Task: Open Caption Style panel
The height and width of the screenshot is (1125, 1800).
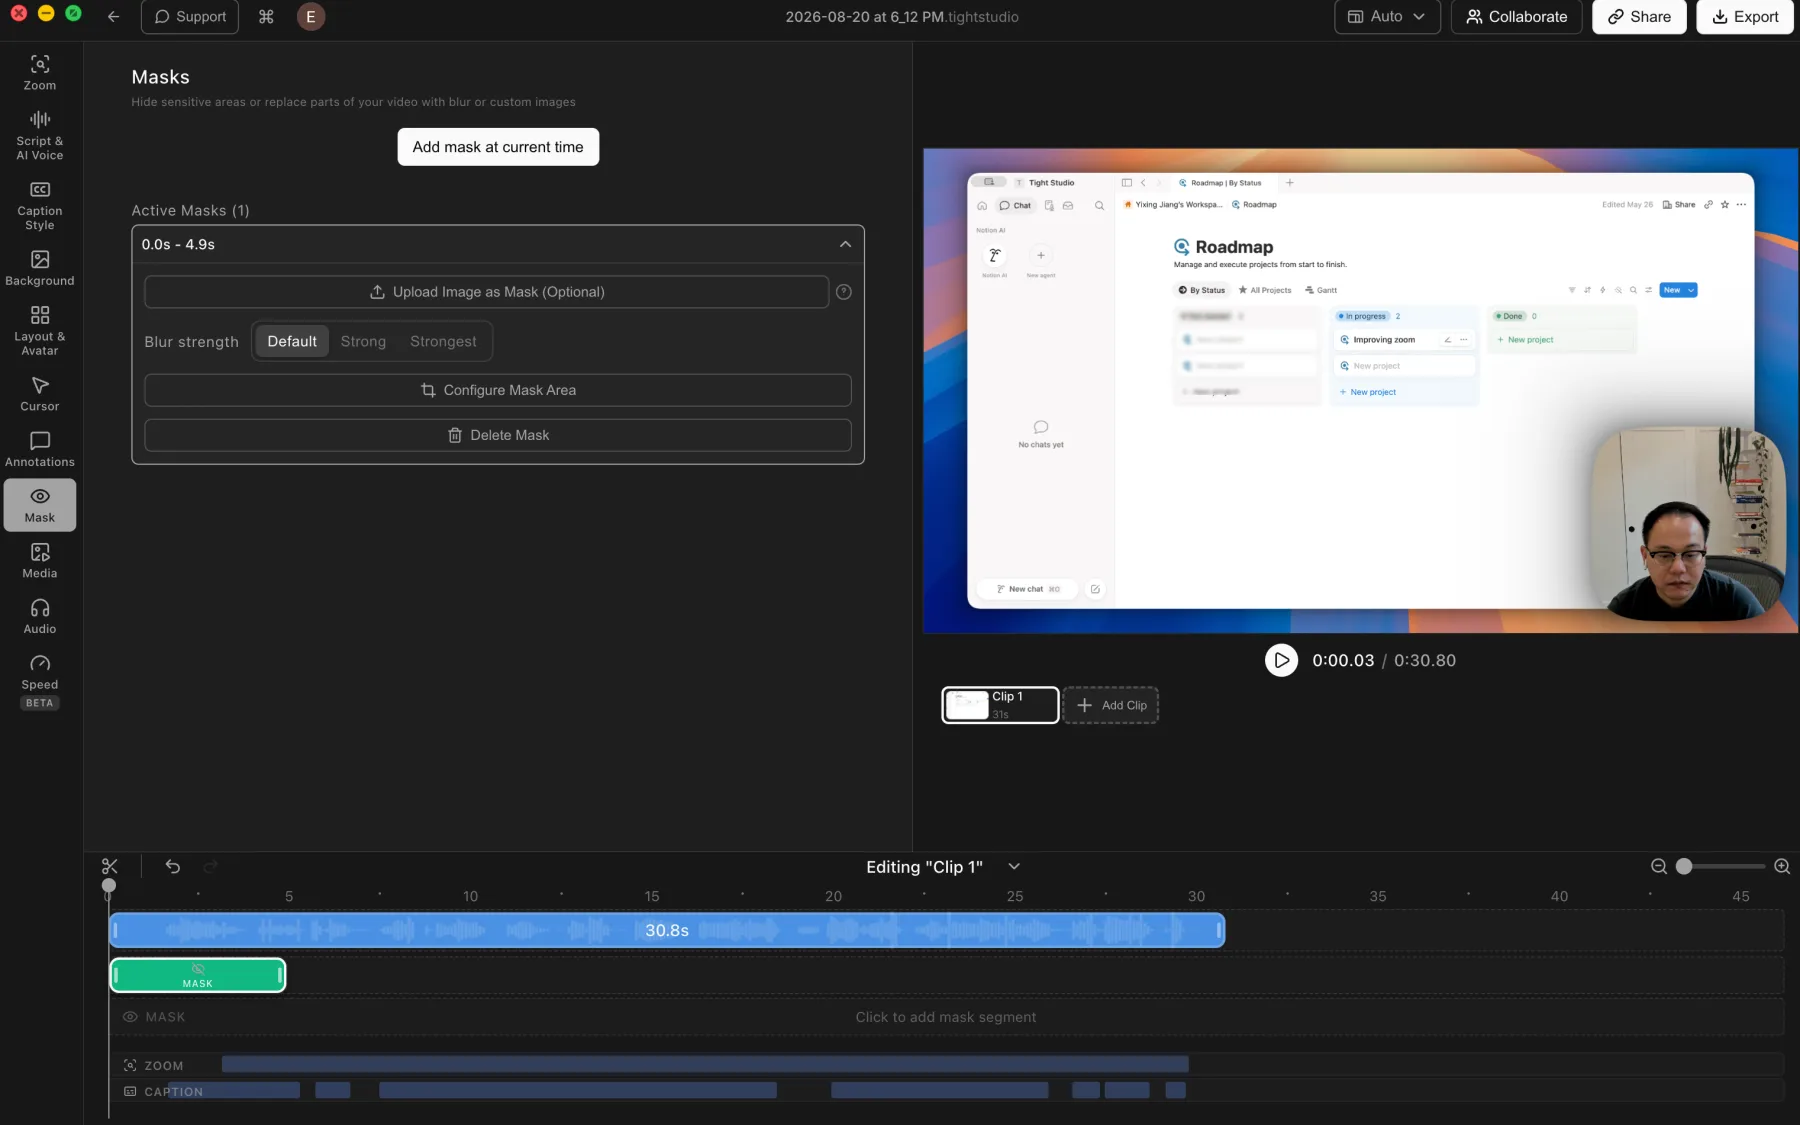Action: (40, 205)
